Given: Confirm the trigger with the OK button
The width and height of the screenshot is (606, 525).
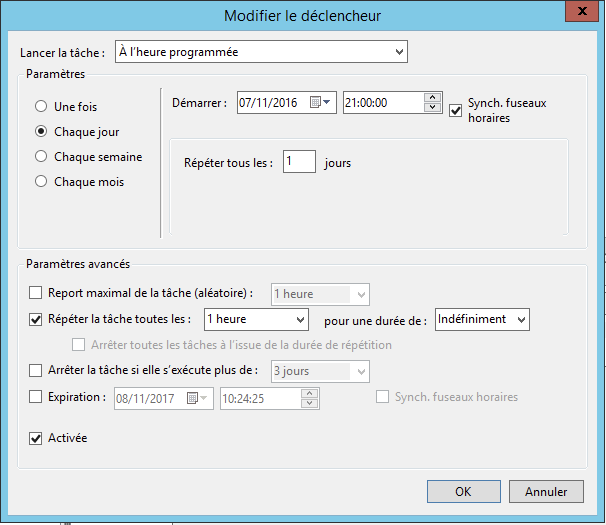Looking at the screenshot, I should point(463,492).
